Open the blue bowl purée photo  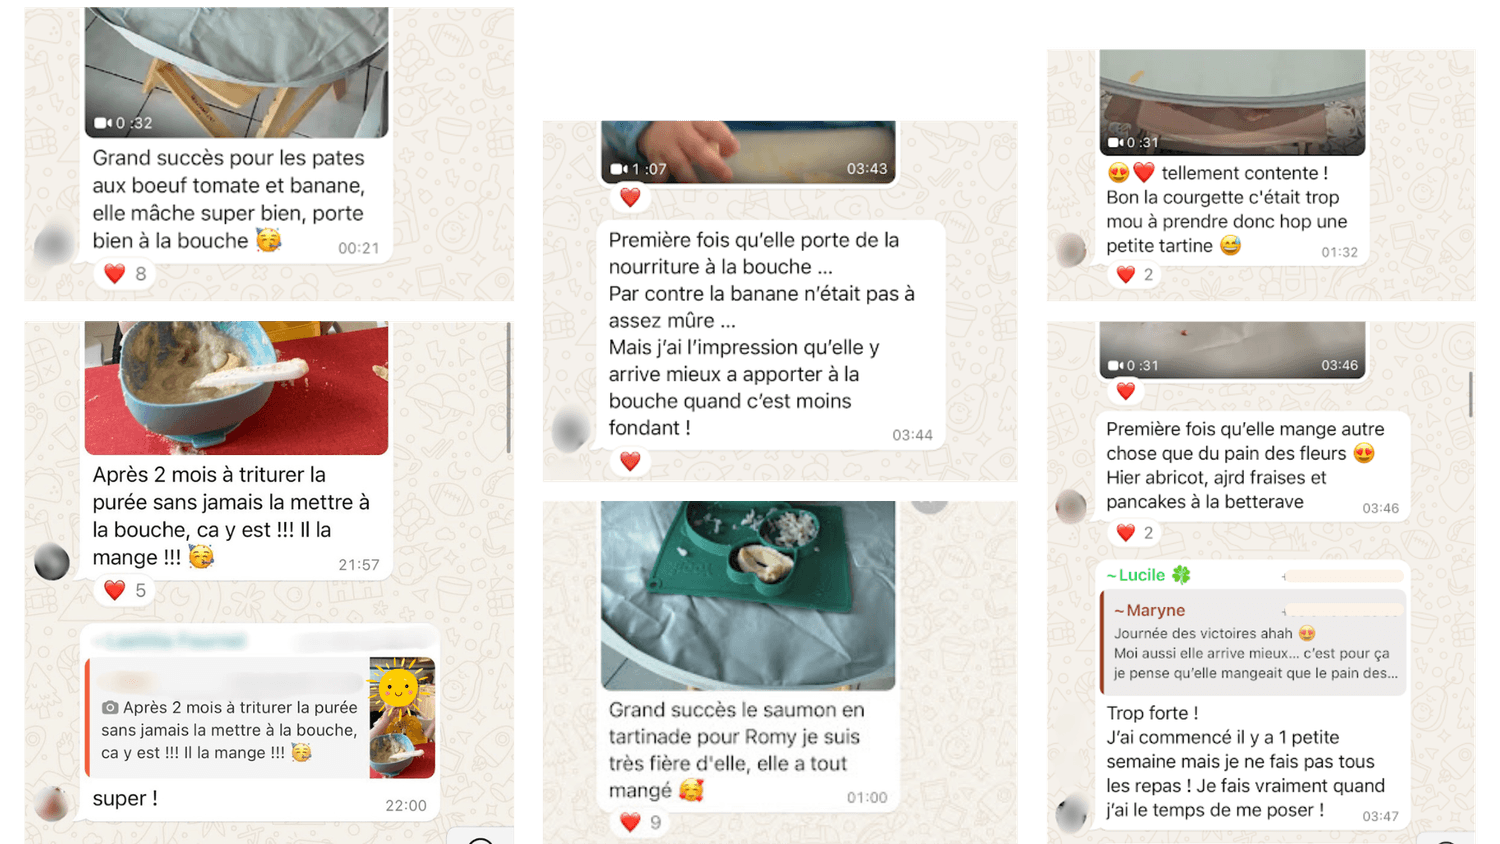236,388
